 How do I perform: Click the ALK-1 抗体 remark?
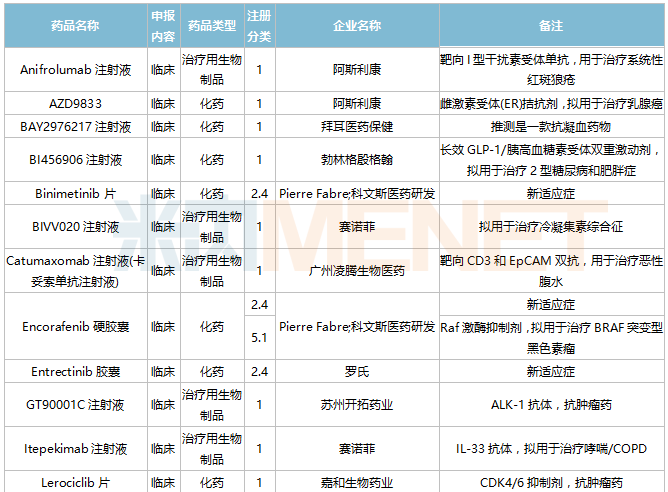tap(551, 405)
